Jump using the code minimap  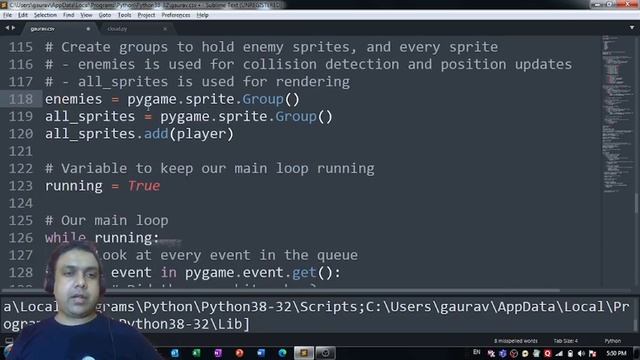617,114
